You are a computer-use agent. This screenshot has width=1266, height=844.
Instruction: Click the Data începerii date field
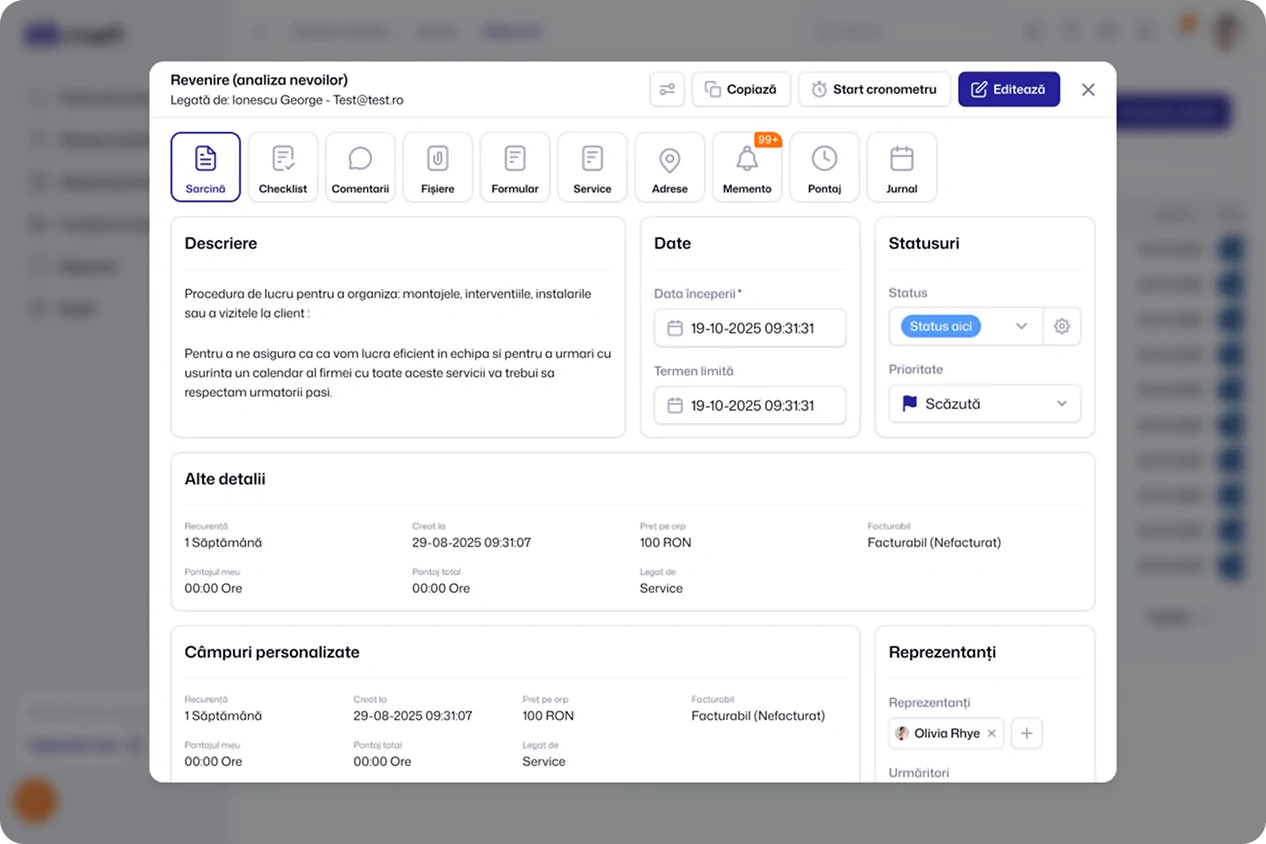click(x=750, y=328)
